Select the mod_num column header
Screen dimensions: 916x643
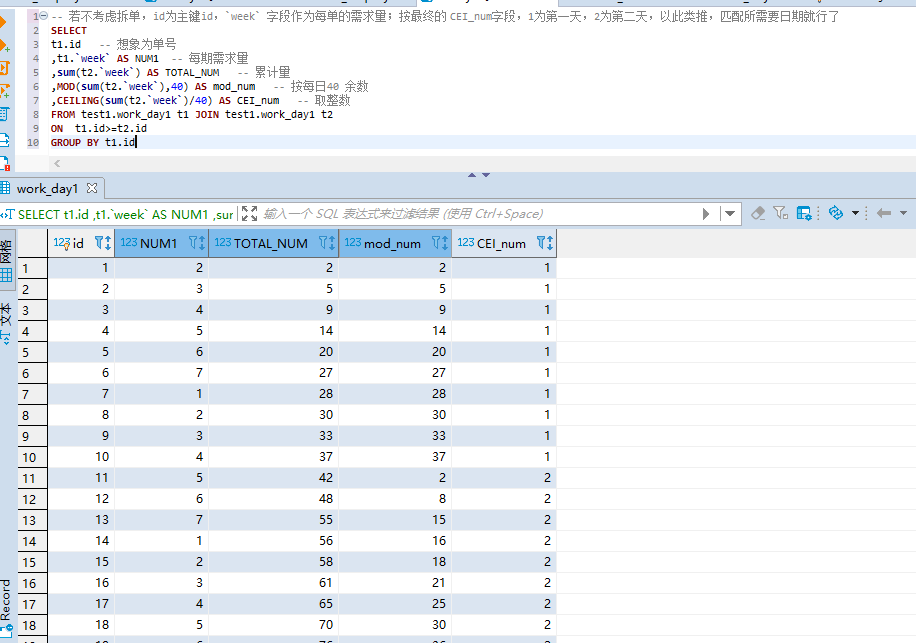pos(395,243)
